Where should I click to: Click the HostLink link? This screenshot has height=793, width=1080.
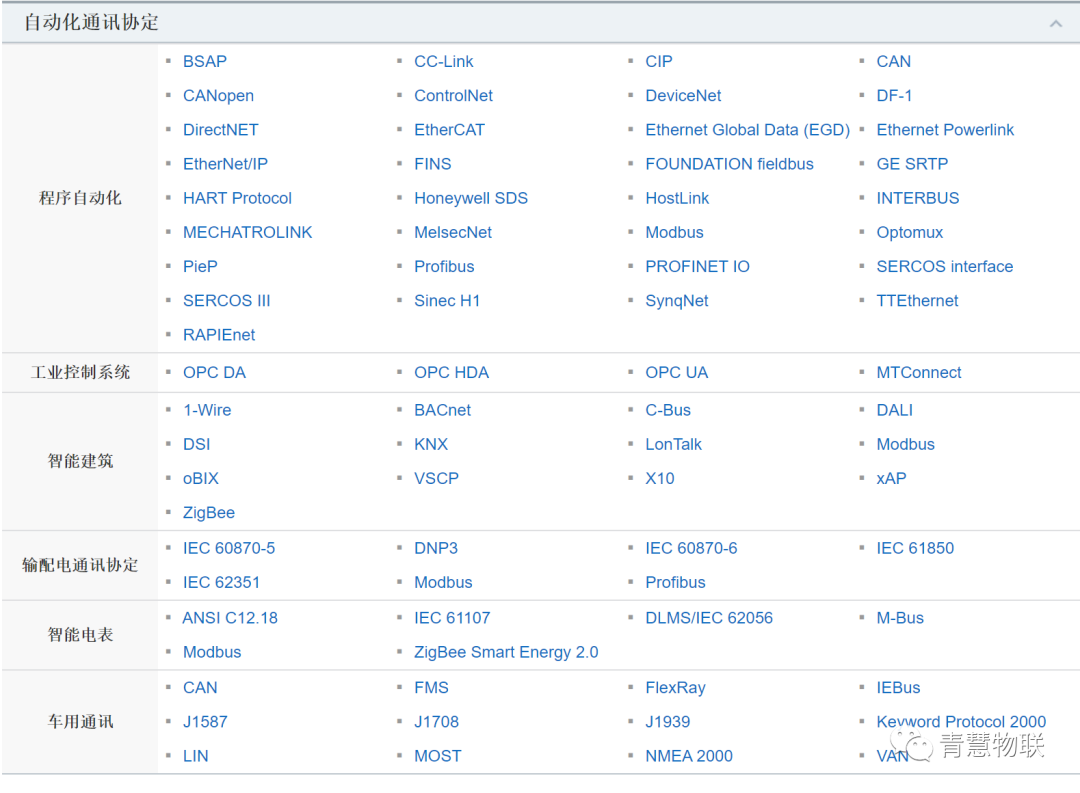pyautogui.click(x=677, y=198)
